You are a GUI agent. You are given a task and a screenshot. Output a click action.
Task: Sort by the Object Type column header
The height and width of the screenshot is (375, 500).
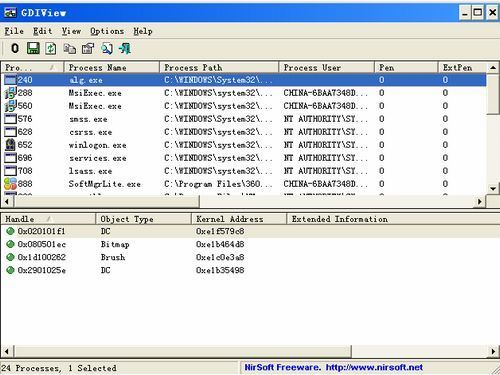(144, 219)
